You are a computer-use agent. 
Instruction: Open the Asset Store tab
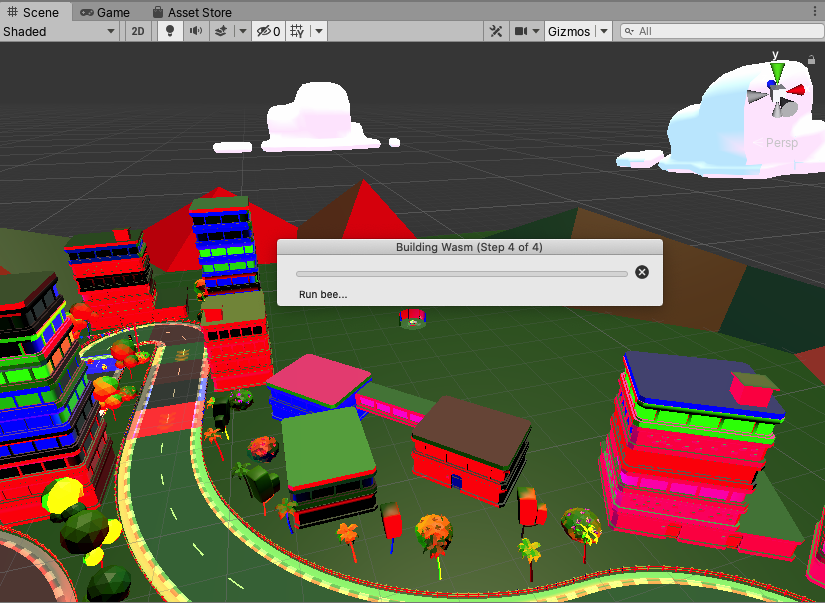(x=192, y=12)
